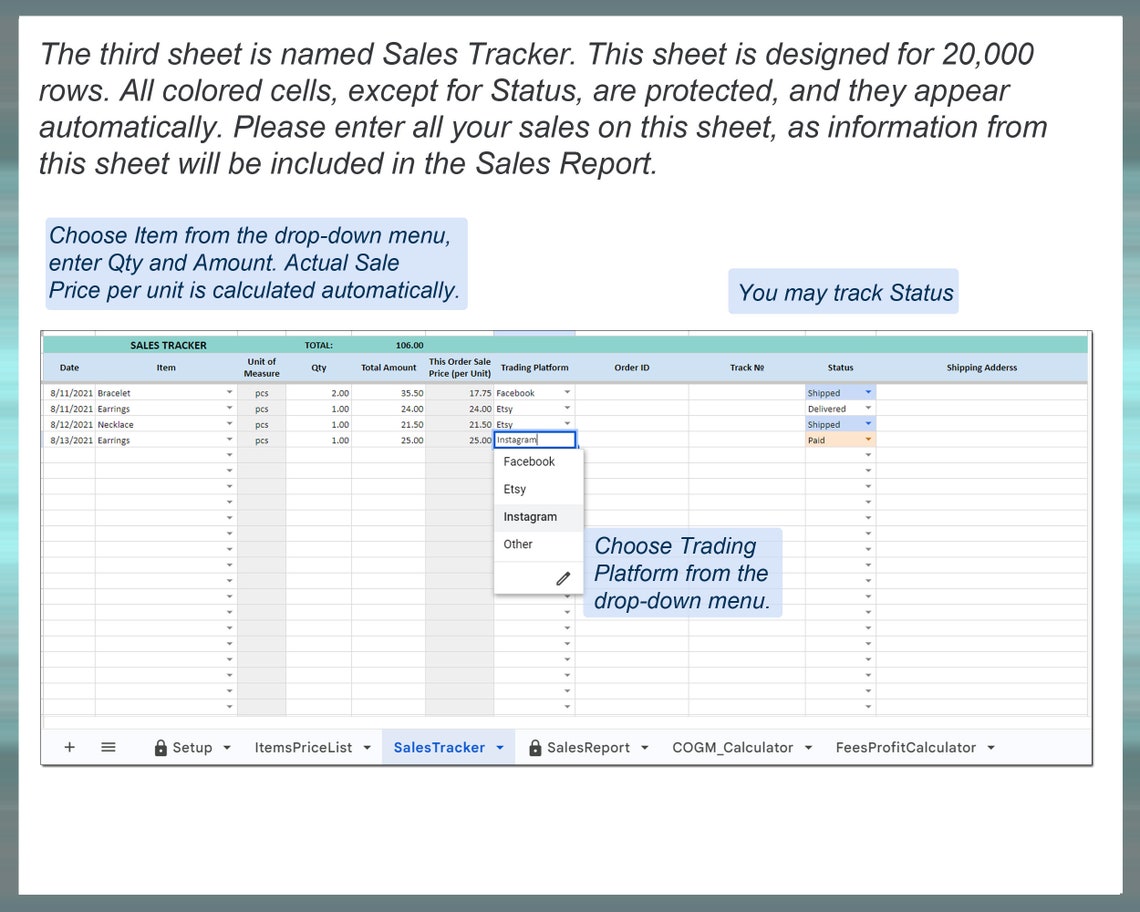The image size is (1140, 912).
Task: Open the Delivered status dropdown
Action: click(x=866, y=408)
